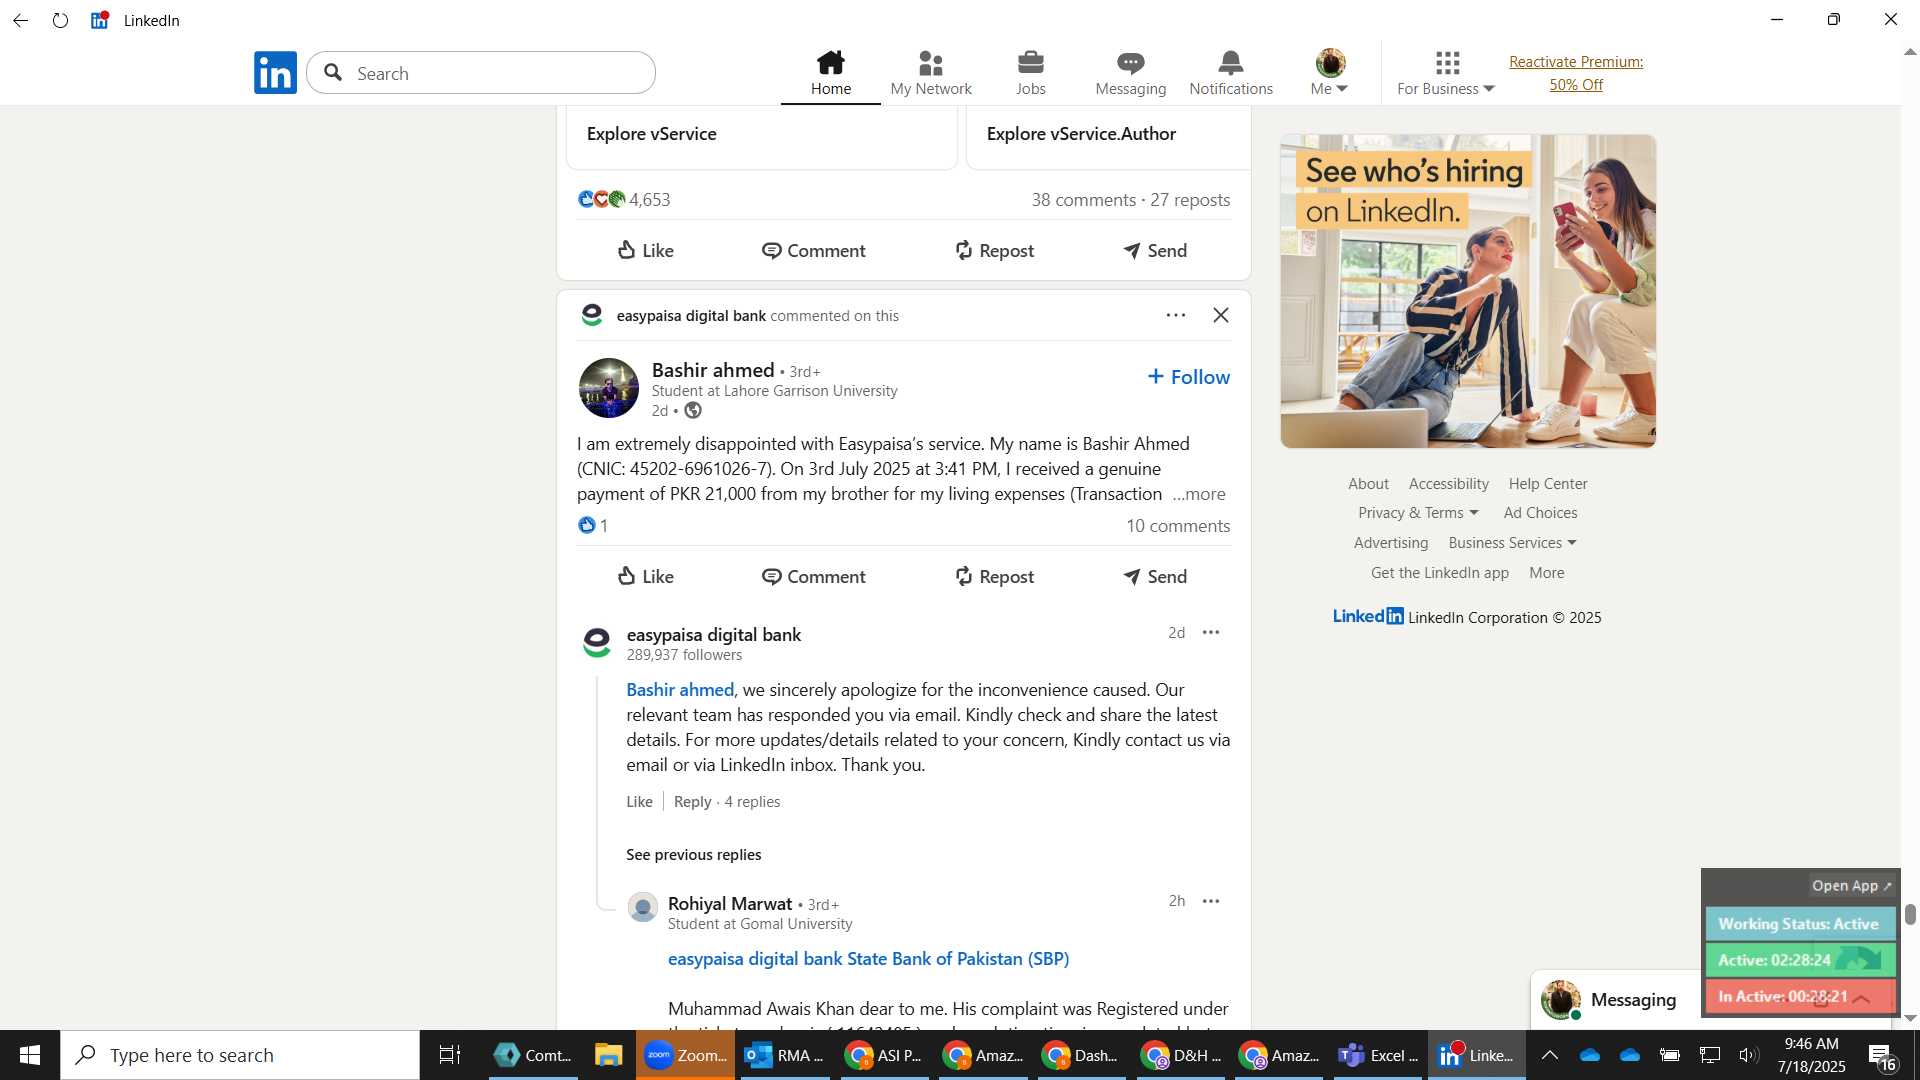This screenshot has height=1080, width=1920.
Task: Dismiss the Bashir ahmed post
Action: pos(1221,315)
